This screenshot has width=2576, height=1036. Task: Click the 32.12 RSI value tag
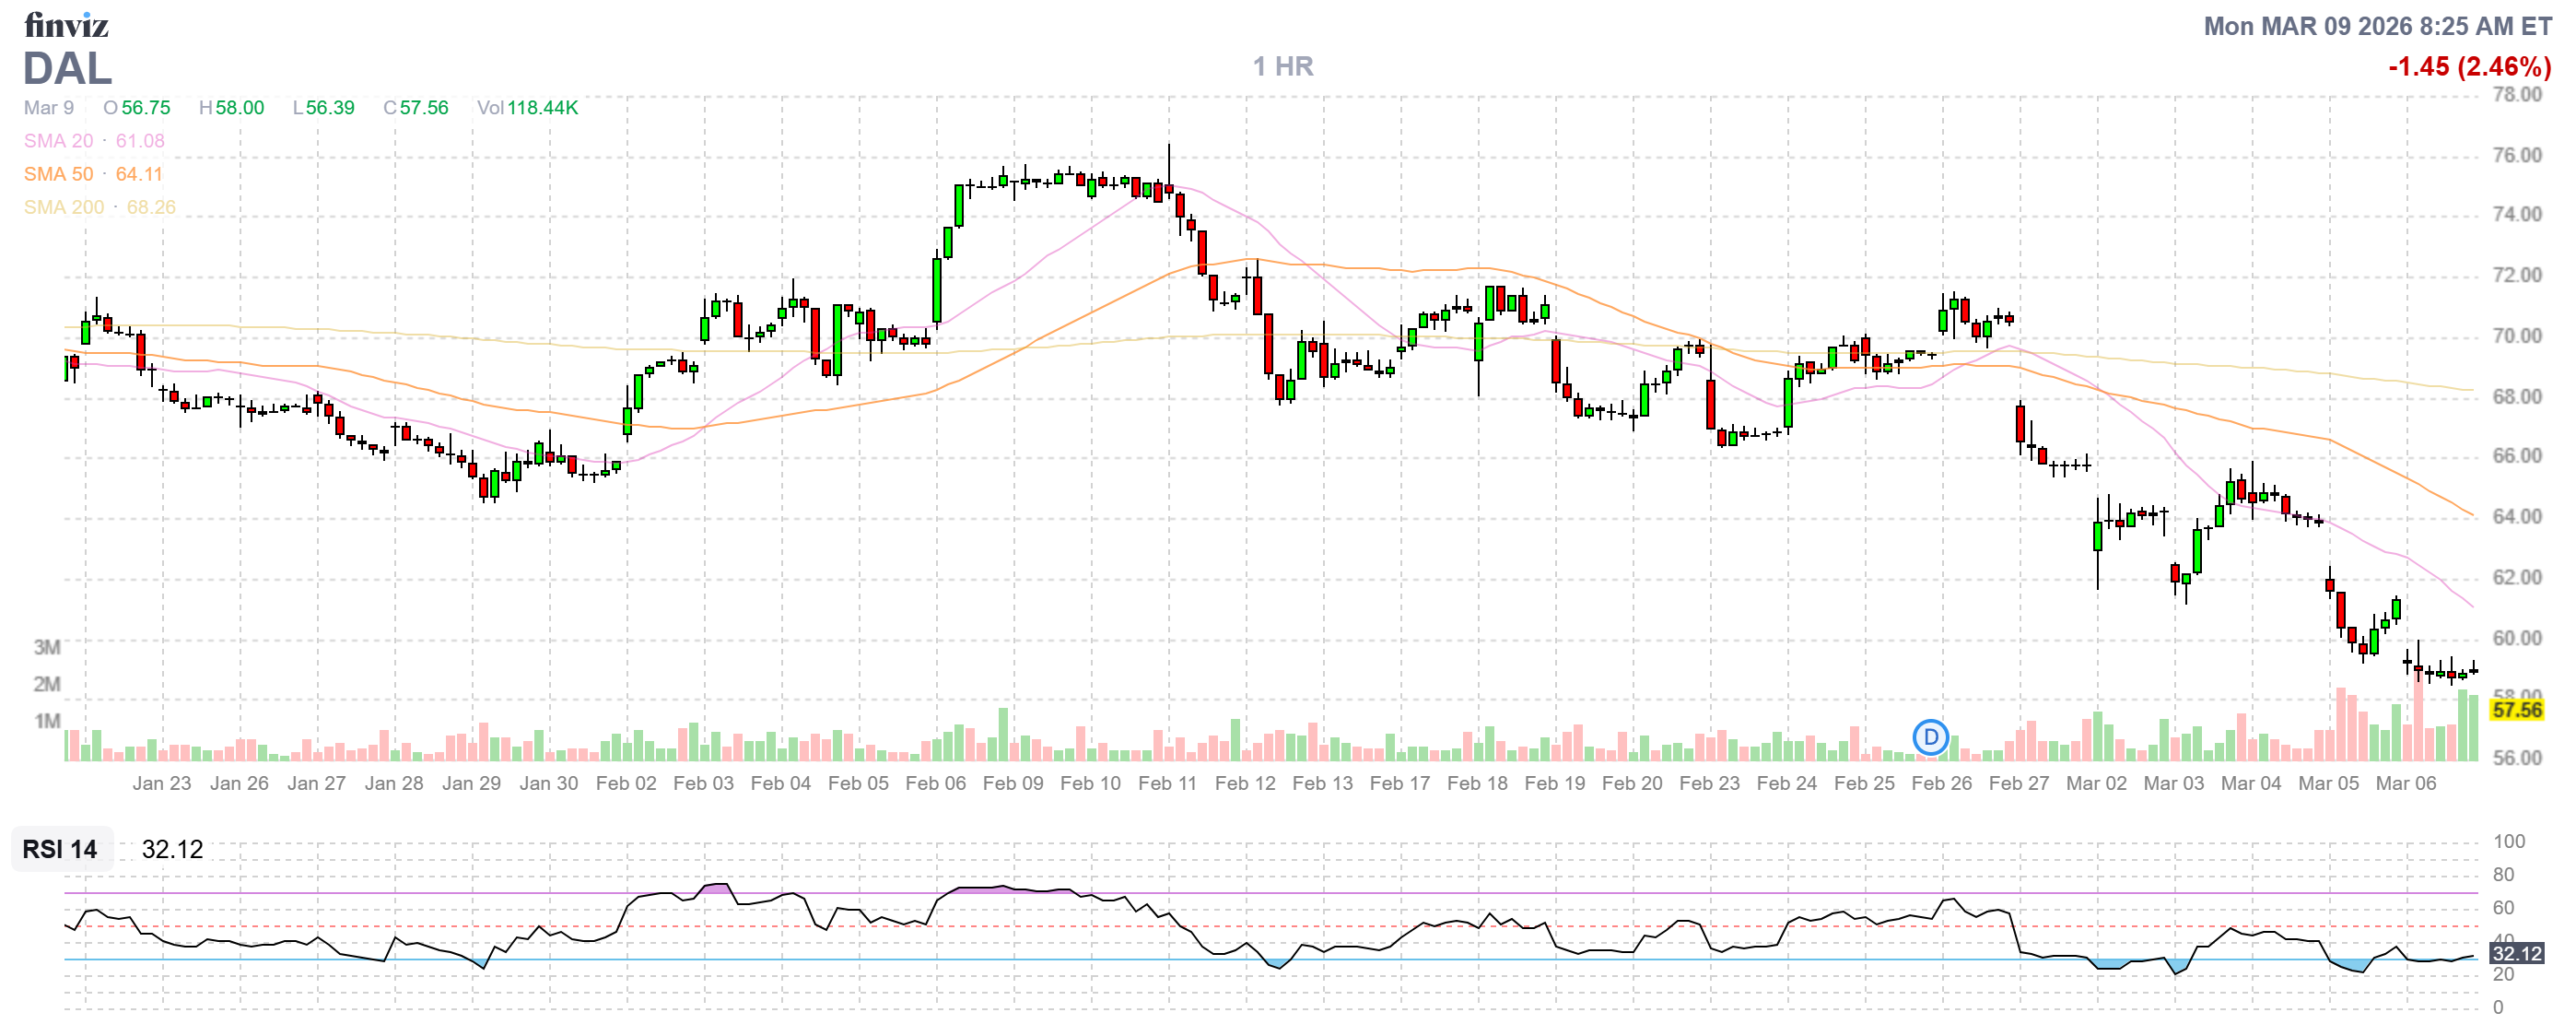coord(2516,954)
